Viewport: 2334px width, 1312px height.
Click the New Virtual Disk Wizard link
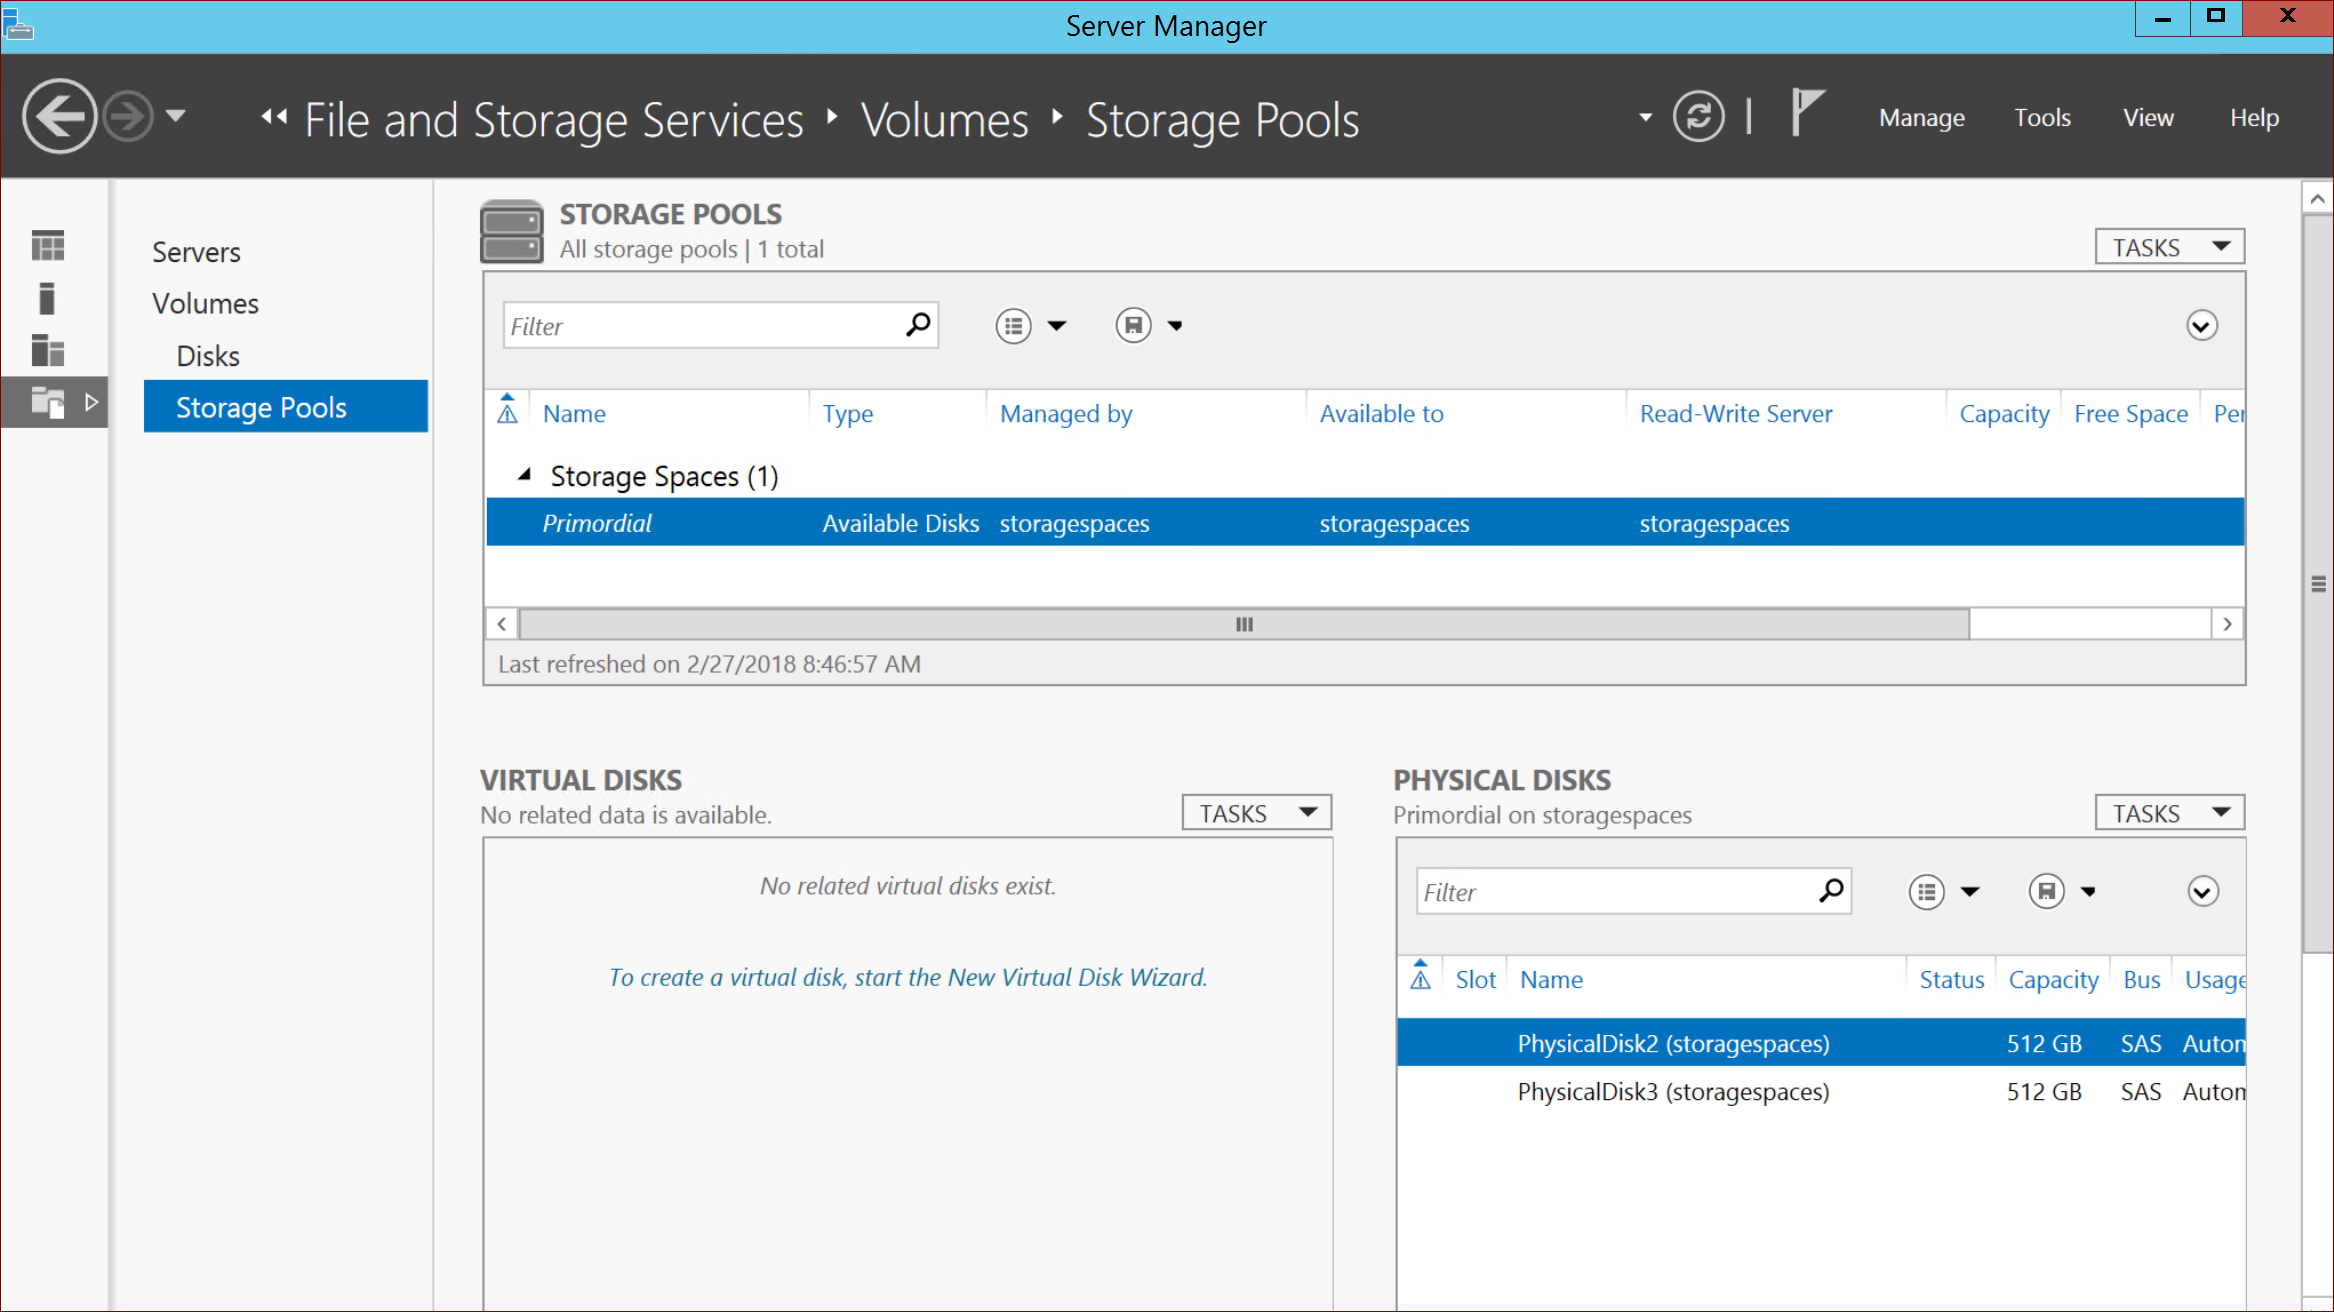point(907,977)
